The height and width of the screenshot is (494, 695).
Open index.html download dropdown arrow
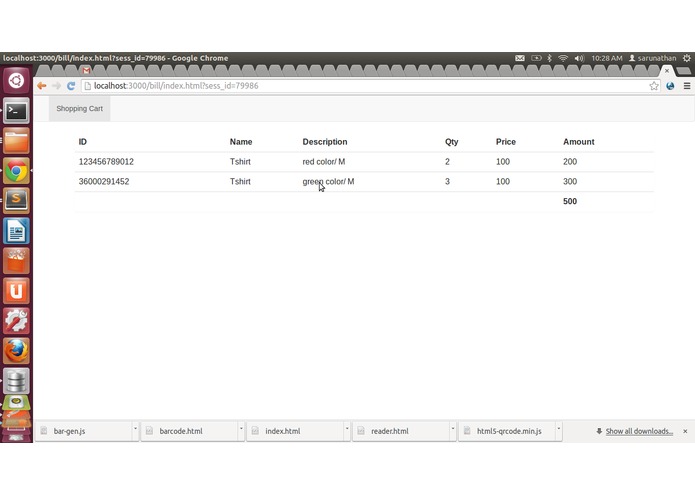347,428
